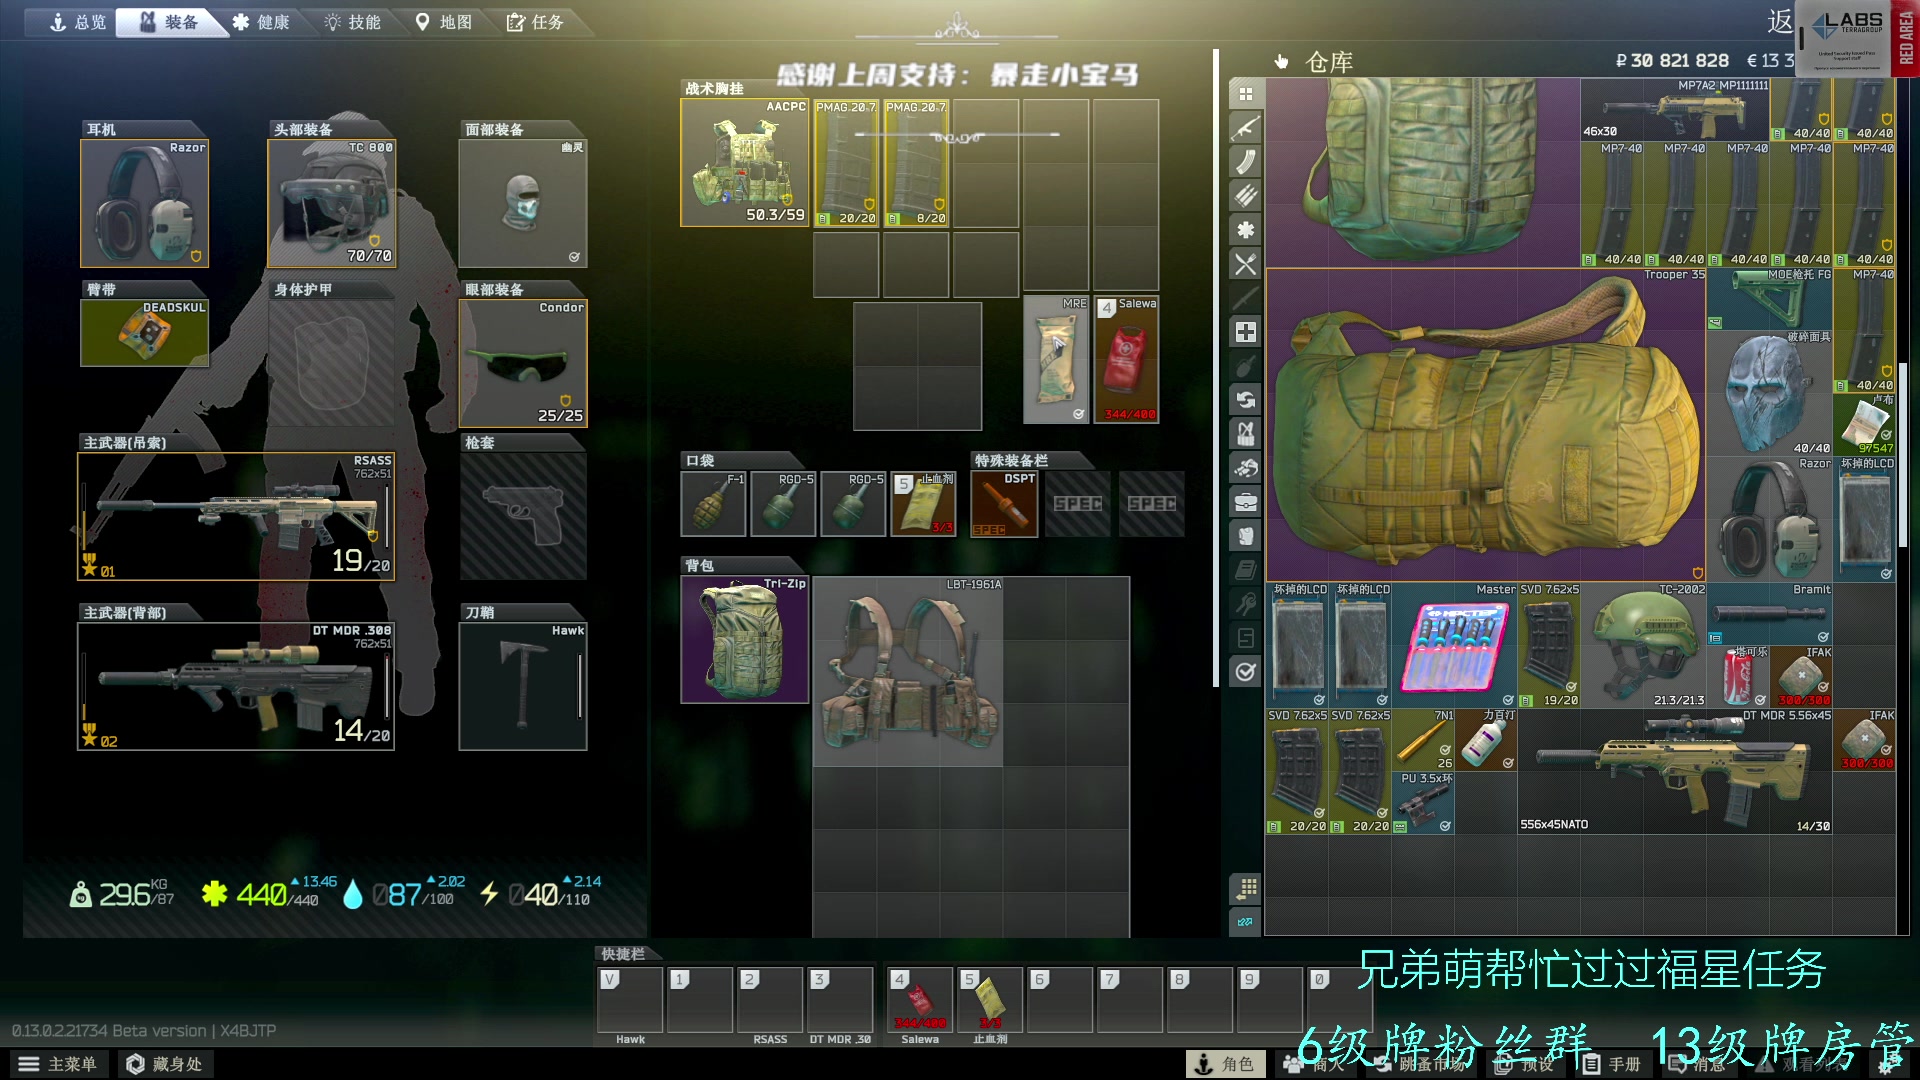
Task: Show all items with the stash grid filter
Action: point(1245,94)
